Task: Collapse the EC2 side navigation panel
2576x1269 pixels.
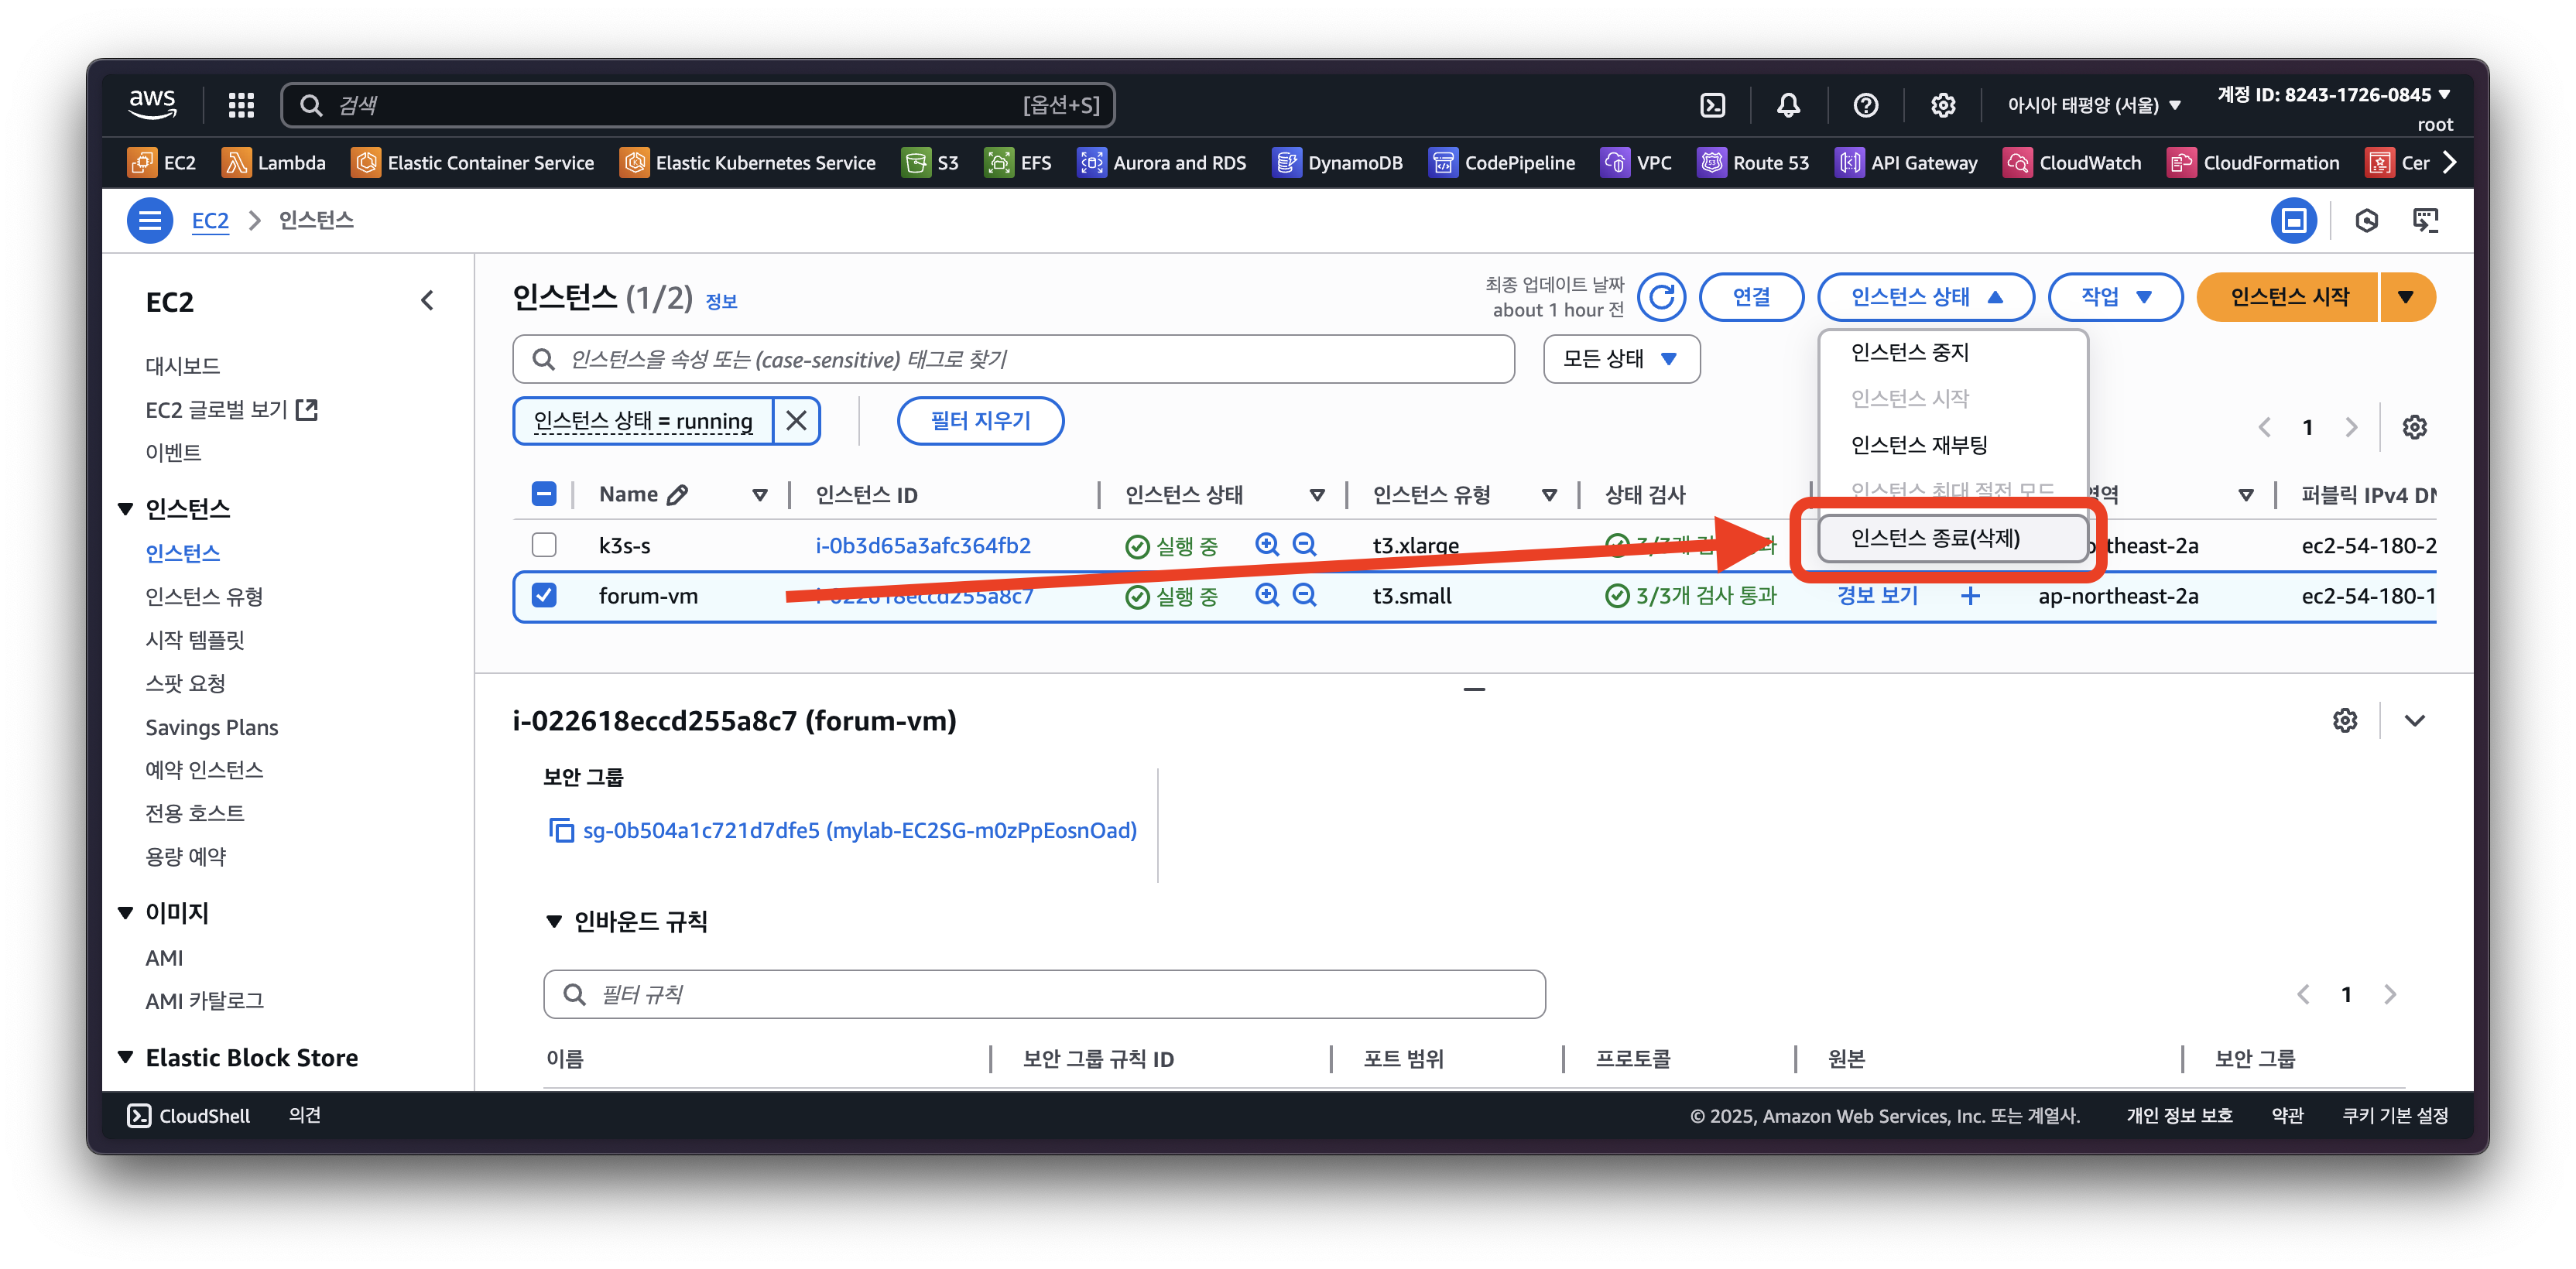Action: pos(427,300)
